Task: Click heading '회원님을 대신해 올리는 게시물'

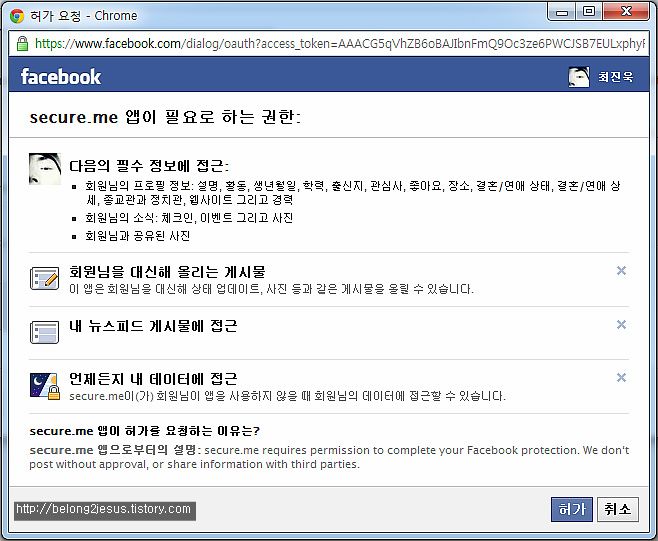Action: (x=167, y=272)
